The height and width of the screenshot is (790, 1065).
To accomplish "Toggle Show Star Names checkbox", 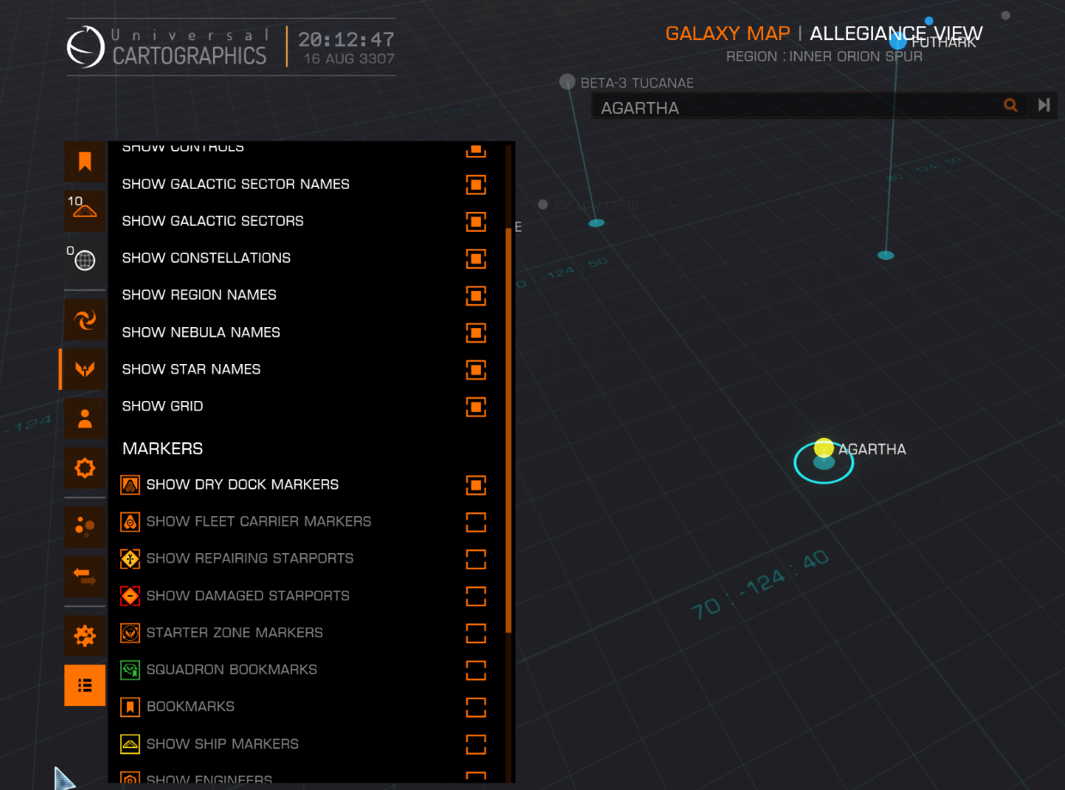I will [x=476, y=370].
